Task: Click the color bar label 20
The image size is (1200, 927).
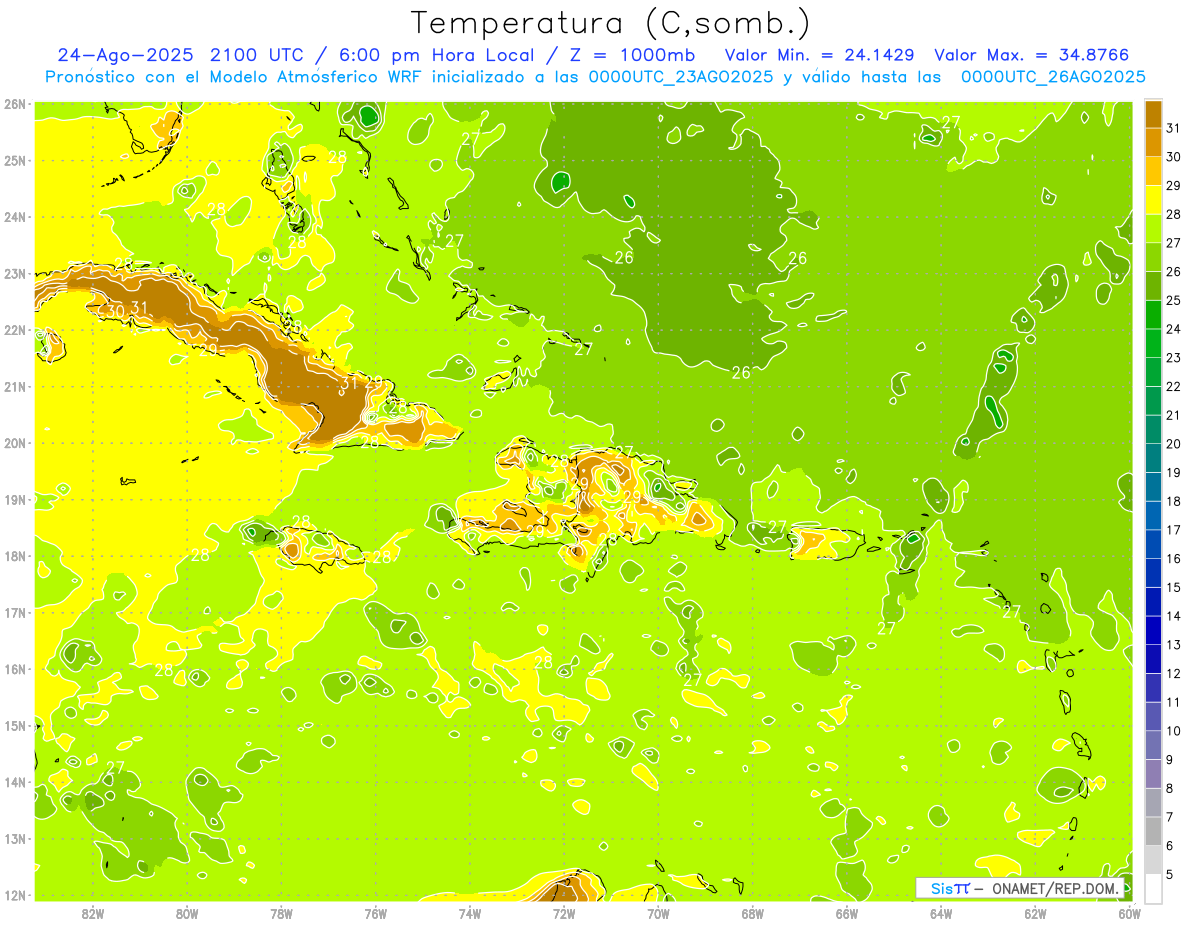Action: click(x=1174, y=444)
